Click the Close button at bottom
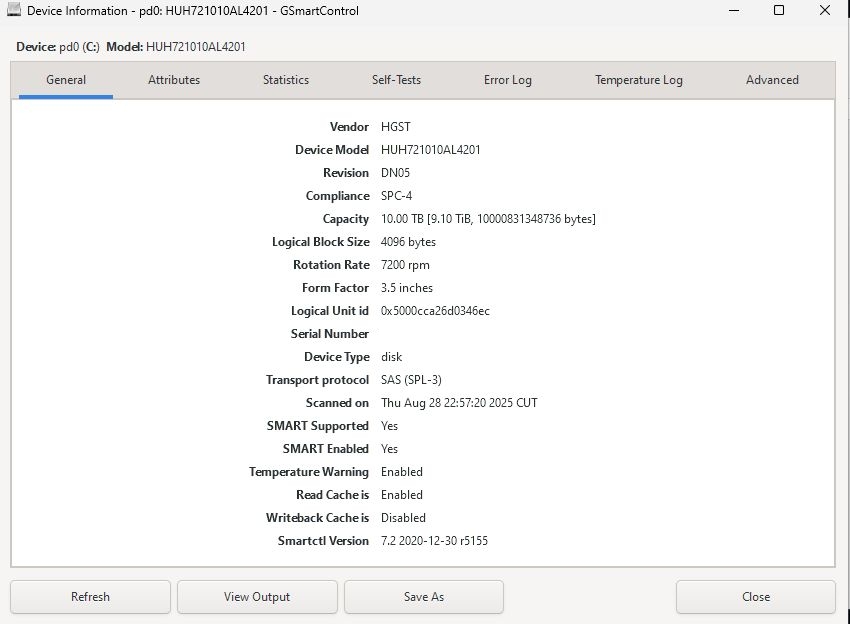 (756, 597)
